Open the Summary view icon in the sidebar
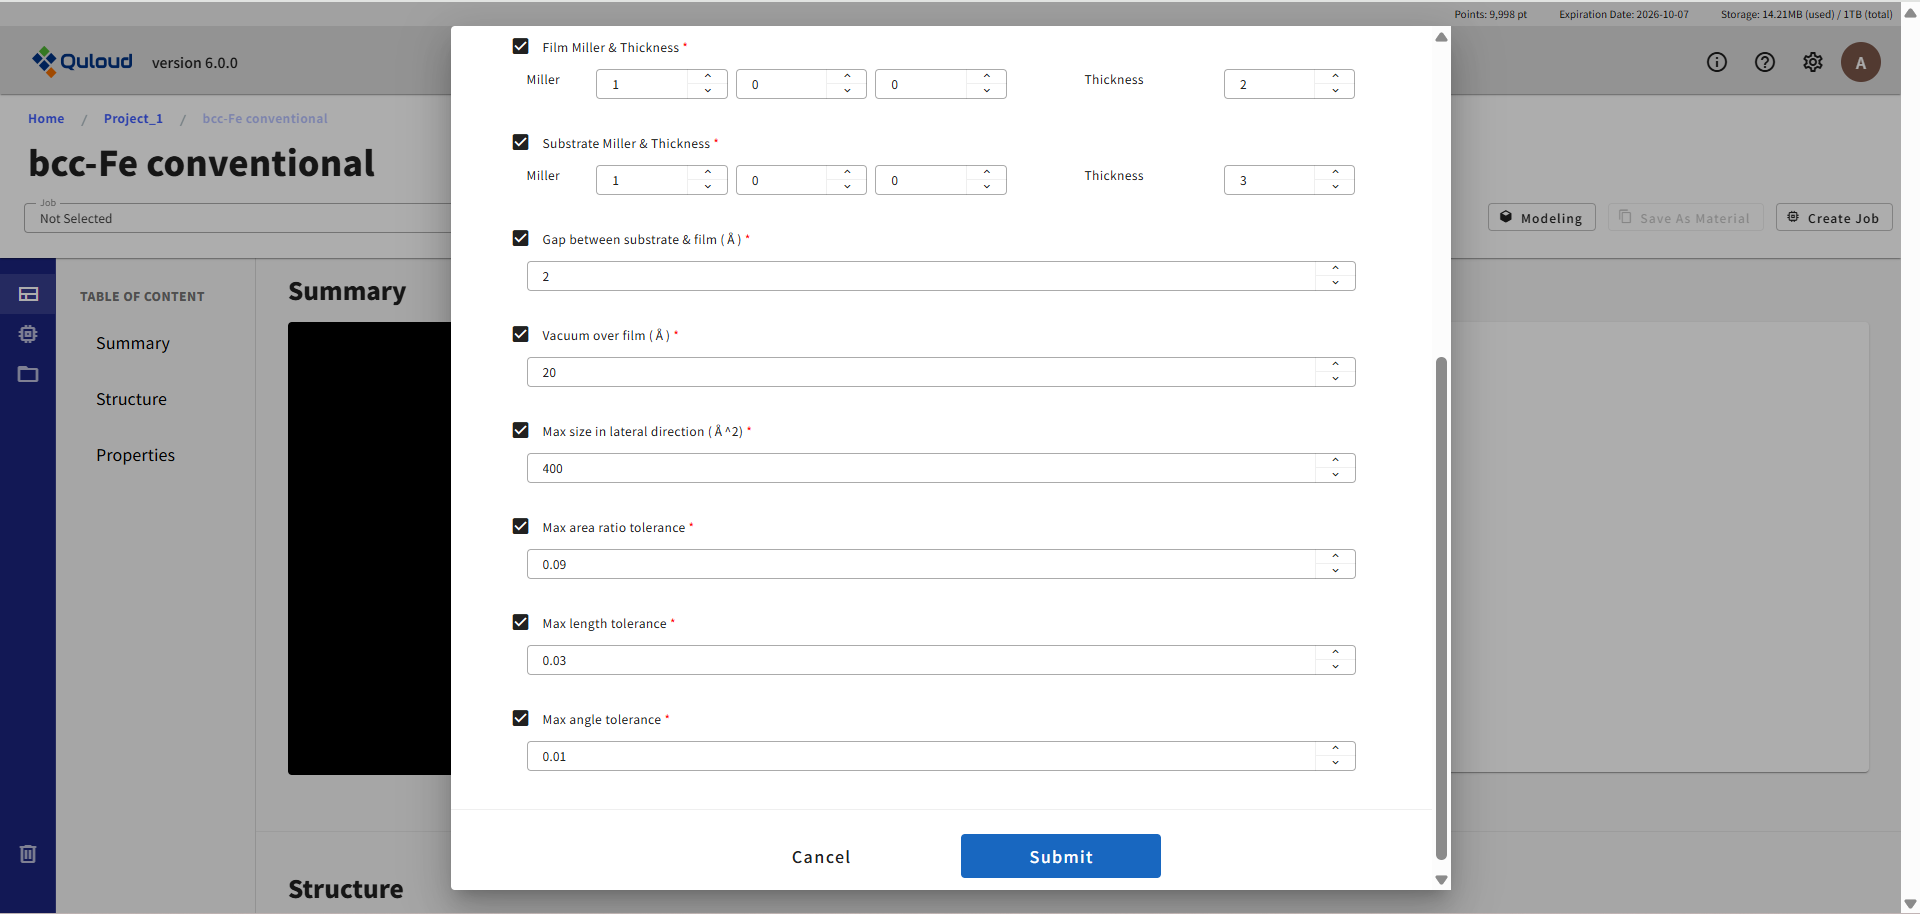This screenshot has height=914, width=1920. (x=28, y=293)
